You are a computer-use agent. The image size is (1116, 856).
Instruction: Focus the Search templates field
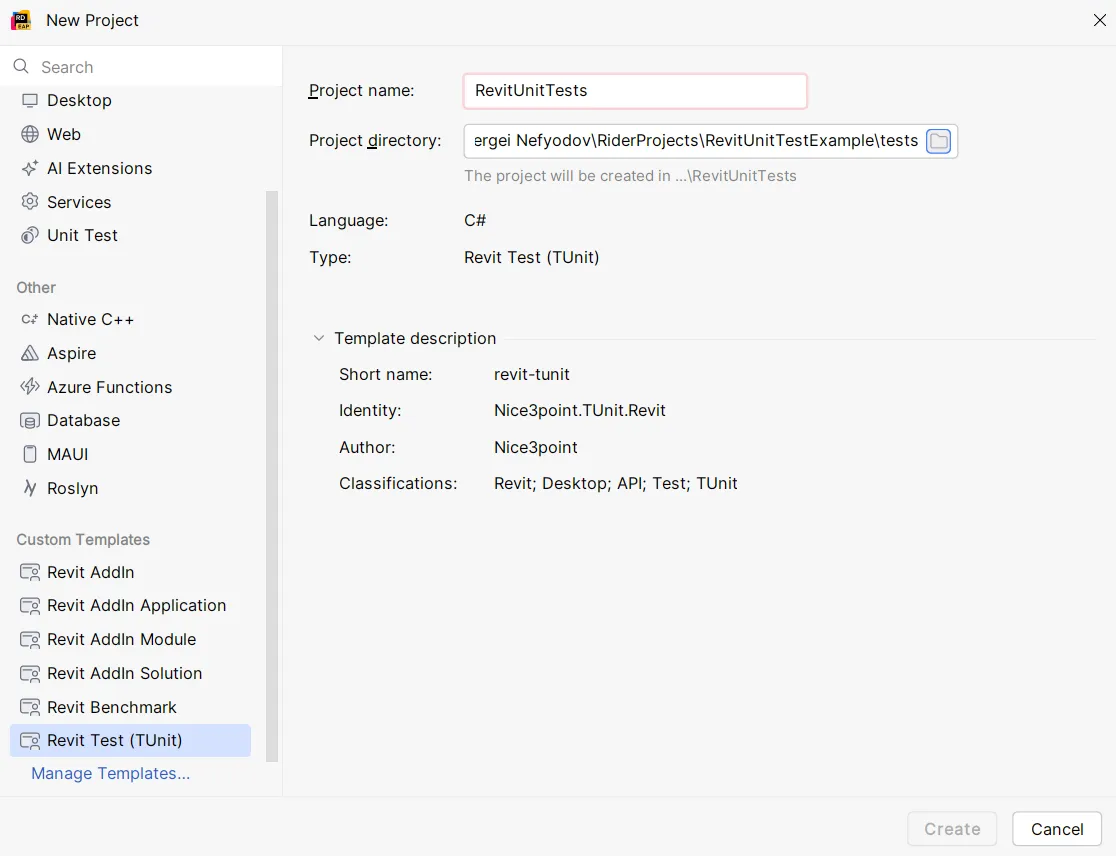[x=141, y=66]
